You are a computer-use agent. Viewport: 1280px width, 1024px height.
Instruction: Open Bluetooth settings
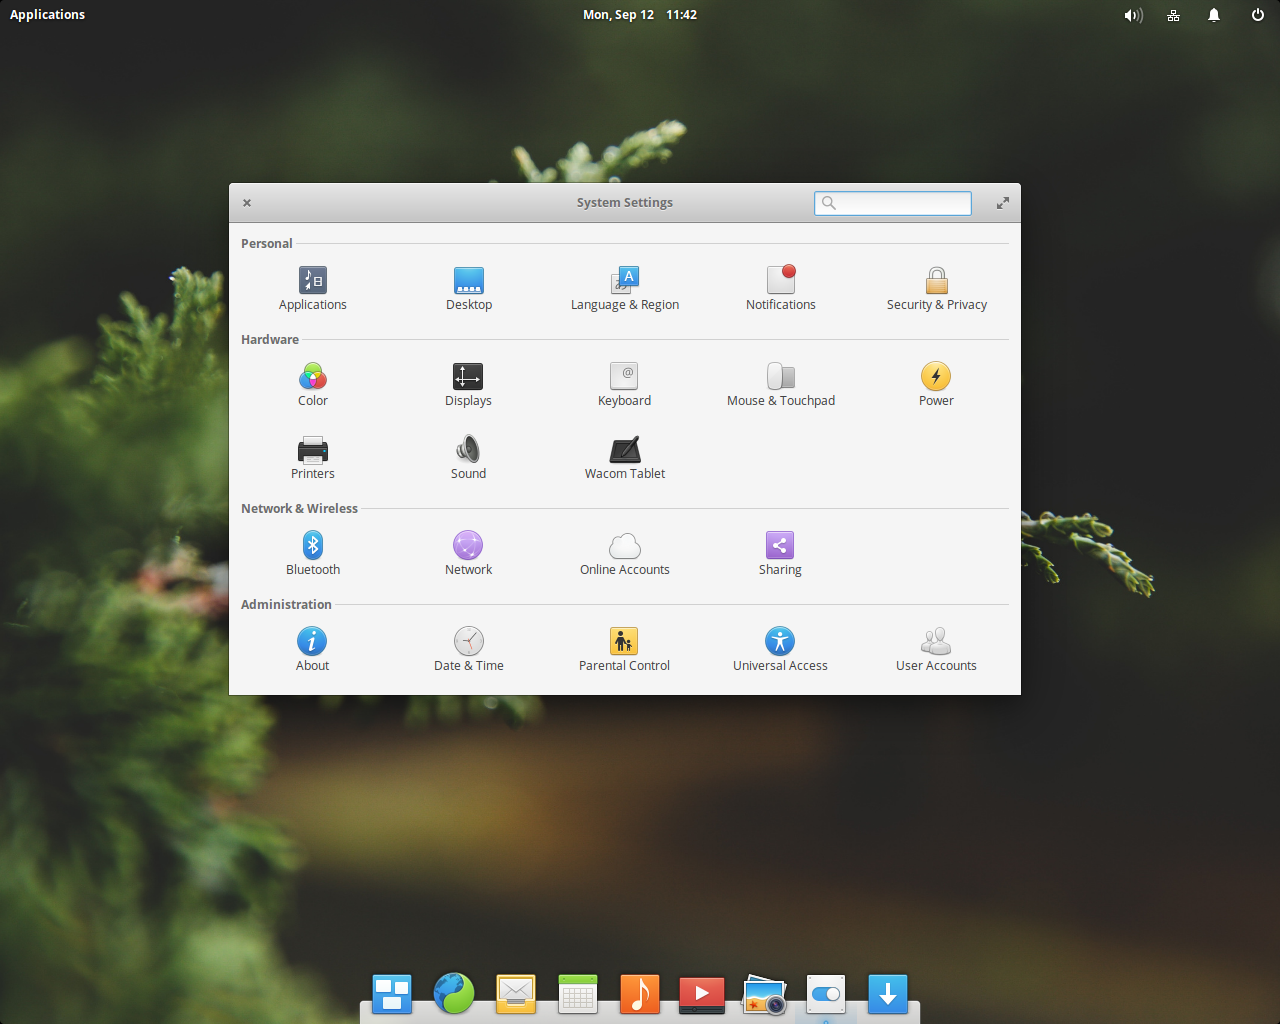[x=313, y=555]
